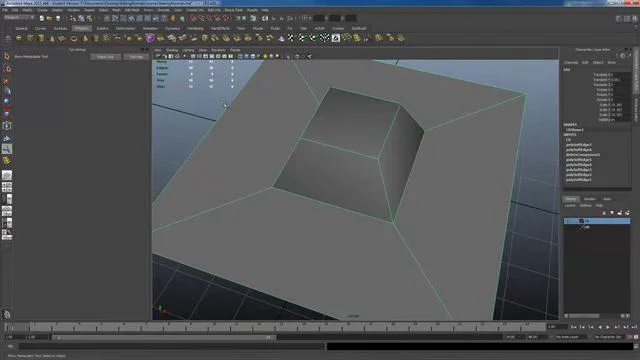Select the topmost polySoftEdge input node
Screen dimensions: 640x360
coord(579,145)
